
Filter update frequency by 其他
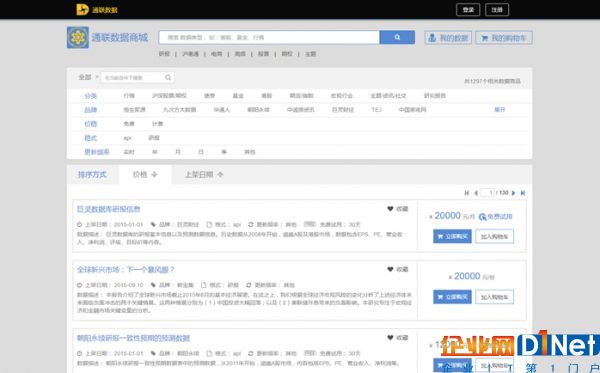249,152
